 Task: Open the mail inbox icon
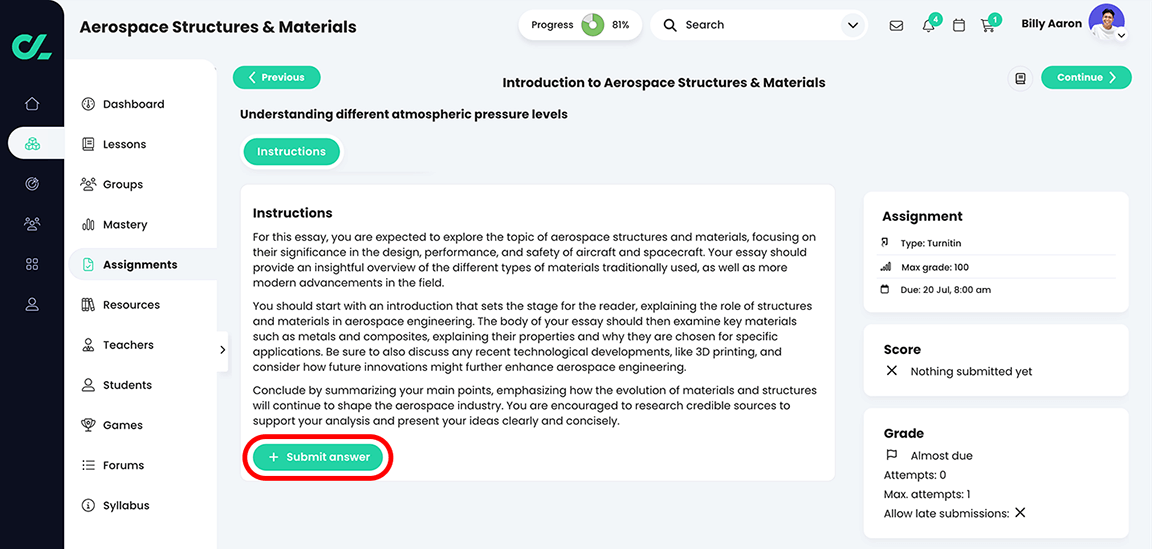click(896, 25)
